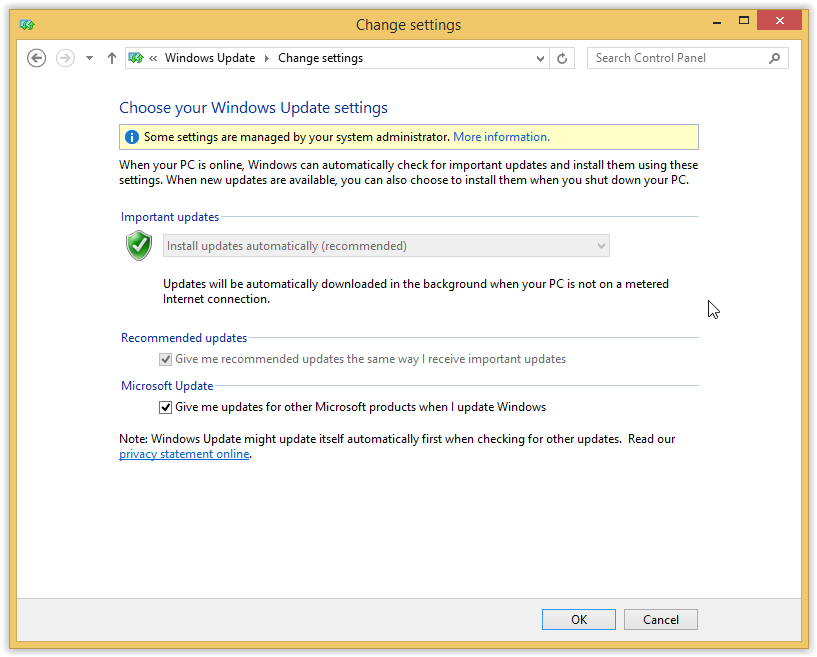Go up one level with the Up arrow
The width and height of the screenshot is (817, 657).
pos(112,58)
